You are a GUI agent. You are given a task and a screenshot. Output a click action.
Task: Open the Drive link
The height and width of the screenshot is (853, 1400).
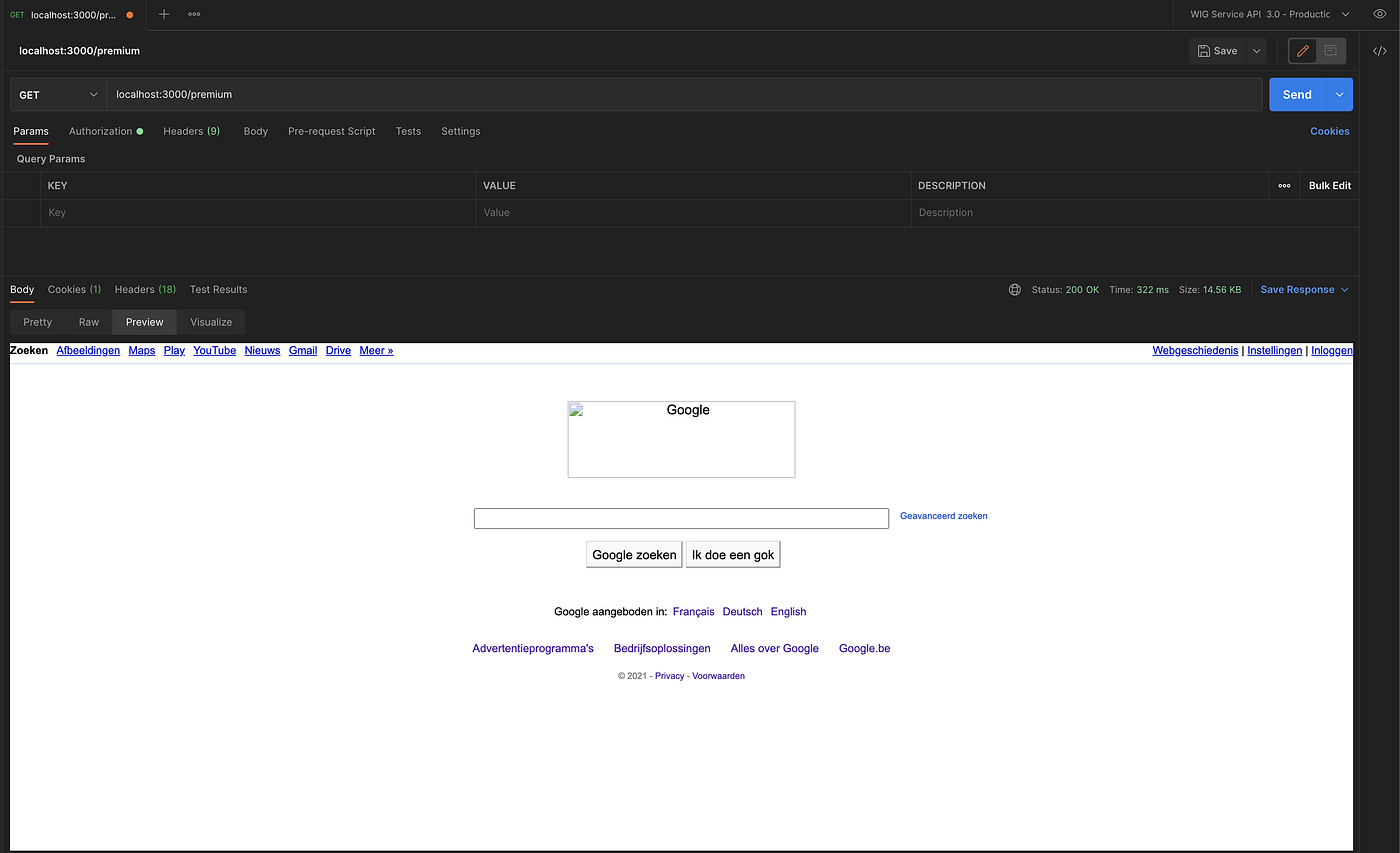[x=338, y=351]
